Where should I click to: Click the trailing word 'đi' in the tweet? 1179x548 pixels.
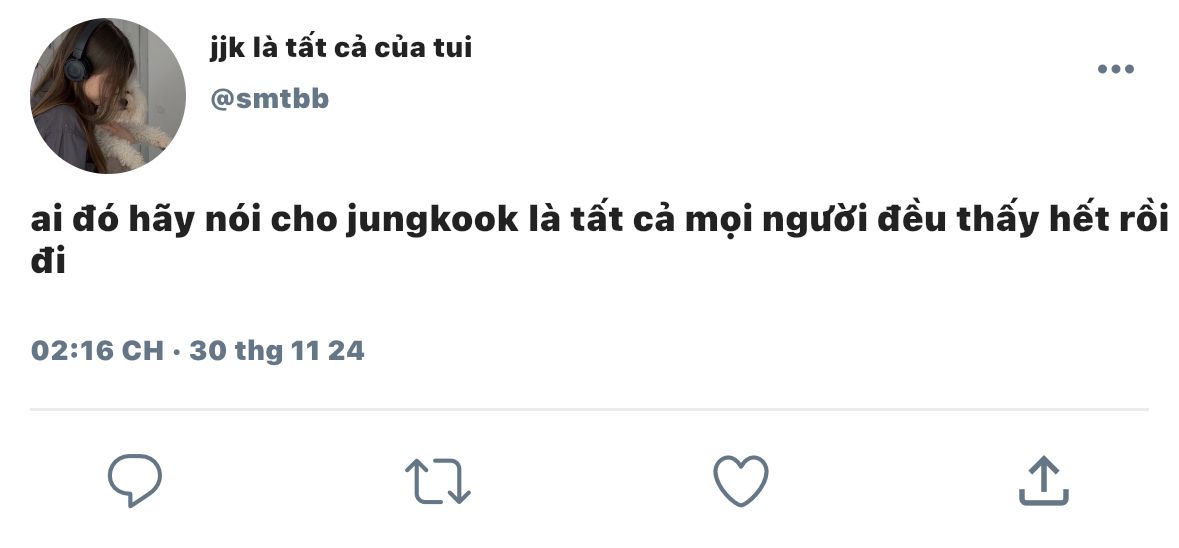pyautogui.click(x=48, y=262)
